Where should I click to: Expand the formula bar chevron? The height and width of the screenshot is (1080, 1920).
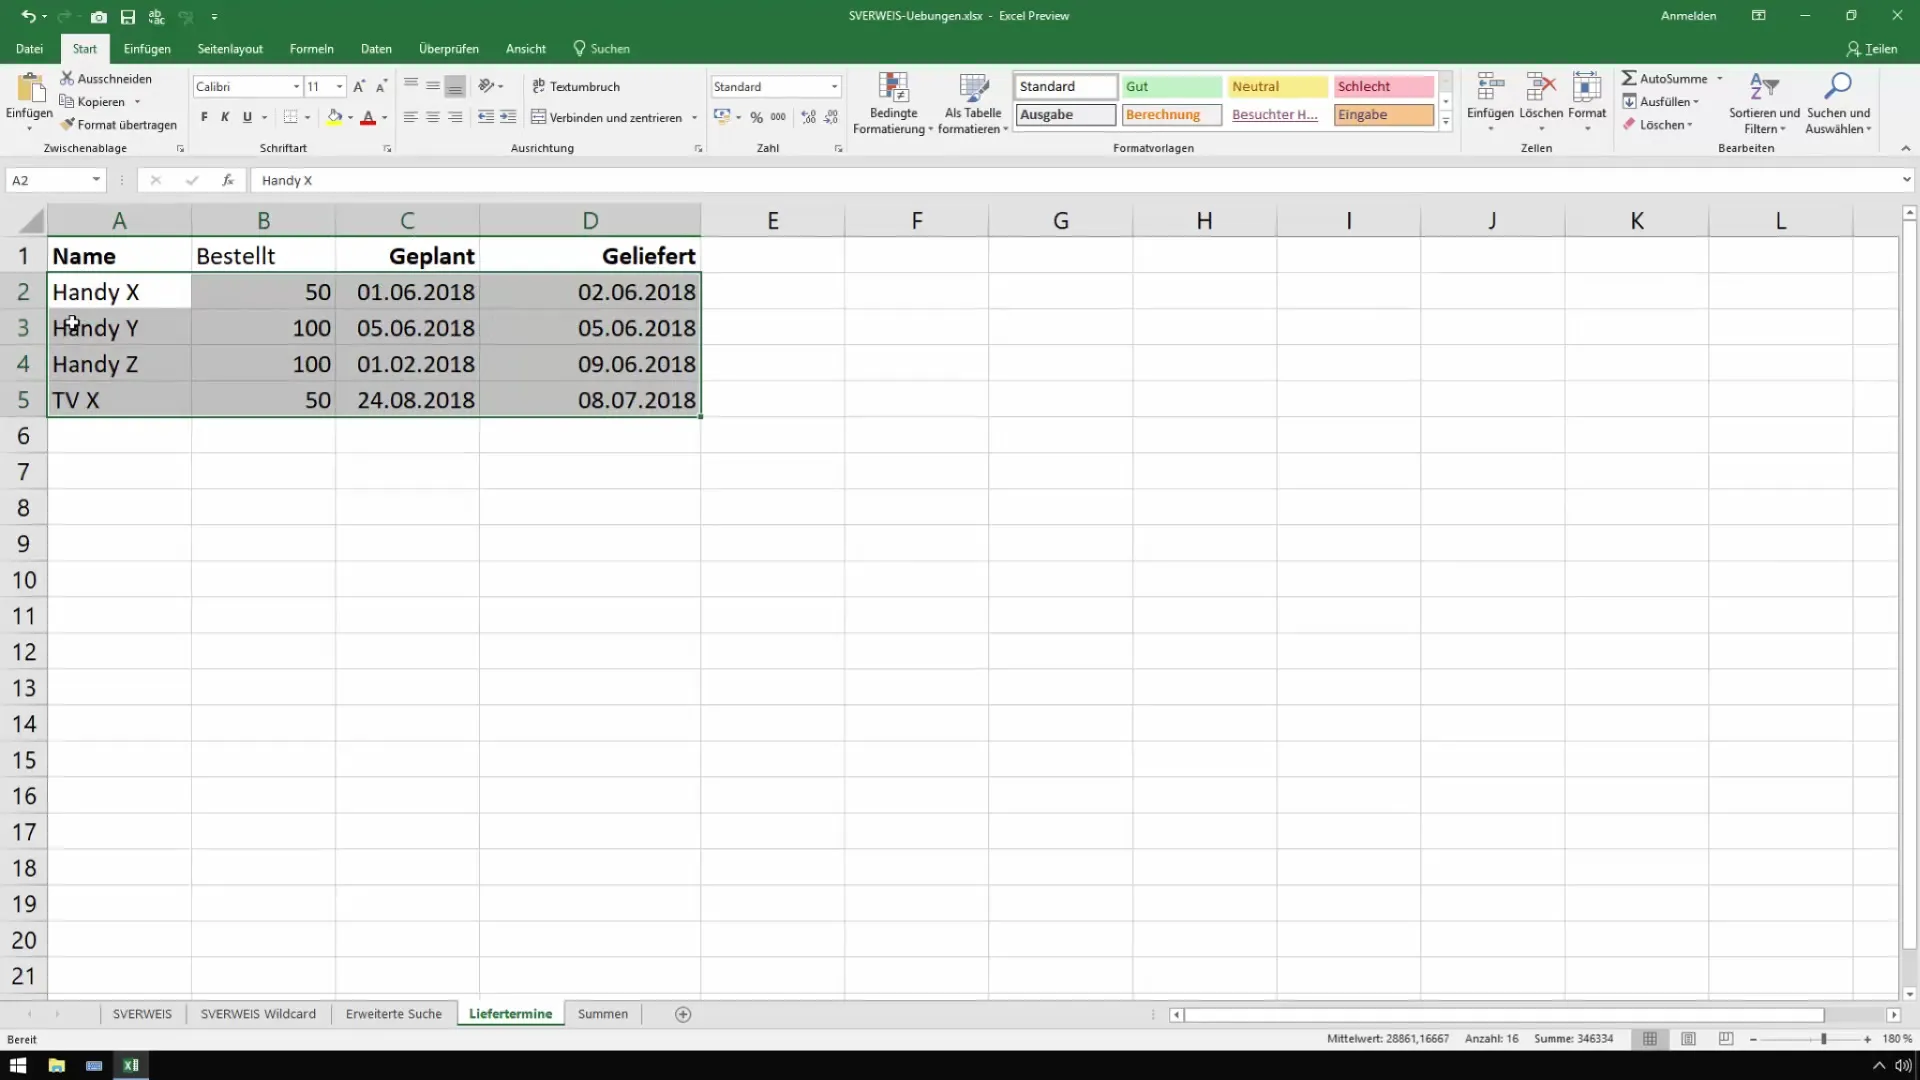[x=1907, y=180]
